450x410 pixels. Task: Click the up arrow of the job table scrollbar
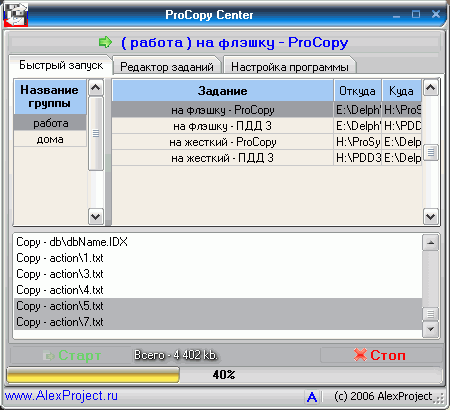431,88
